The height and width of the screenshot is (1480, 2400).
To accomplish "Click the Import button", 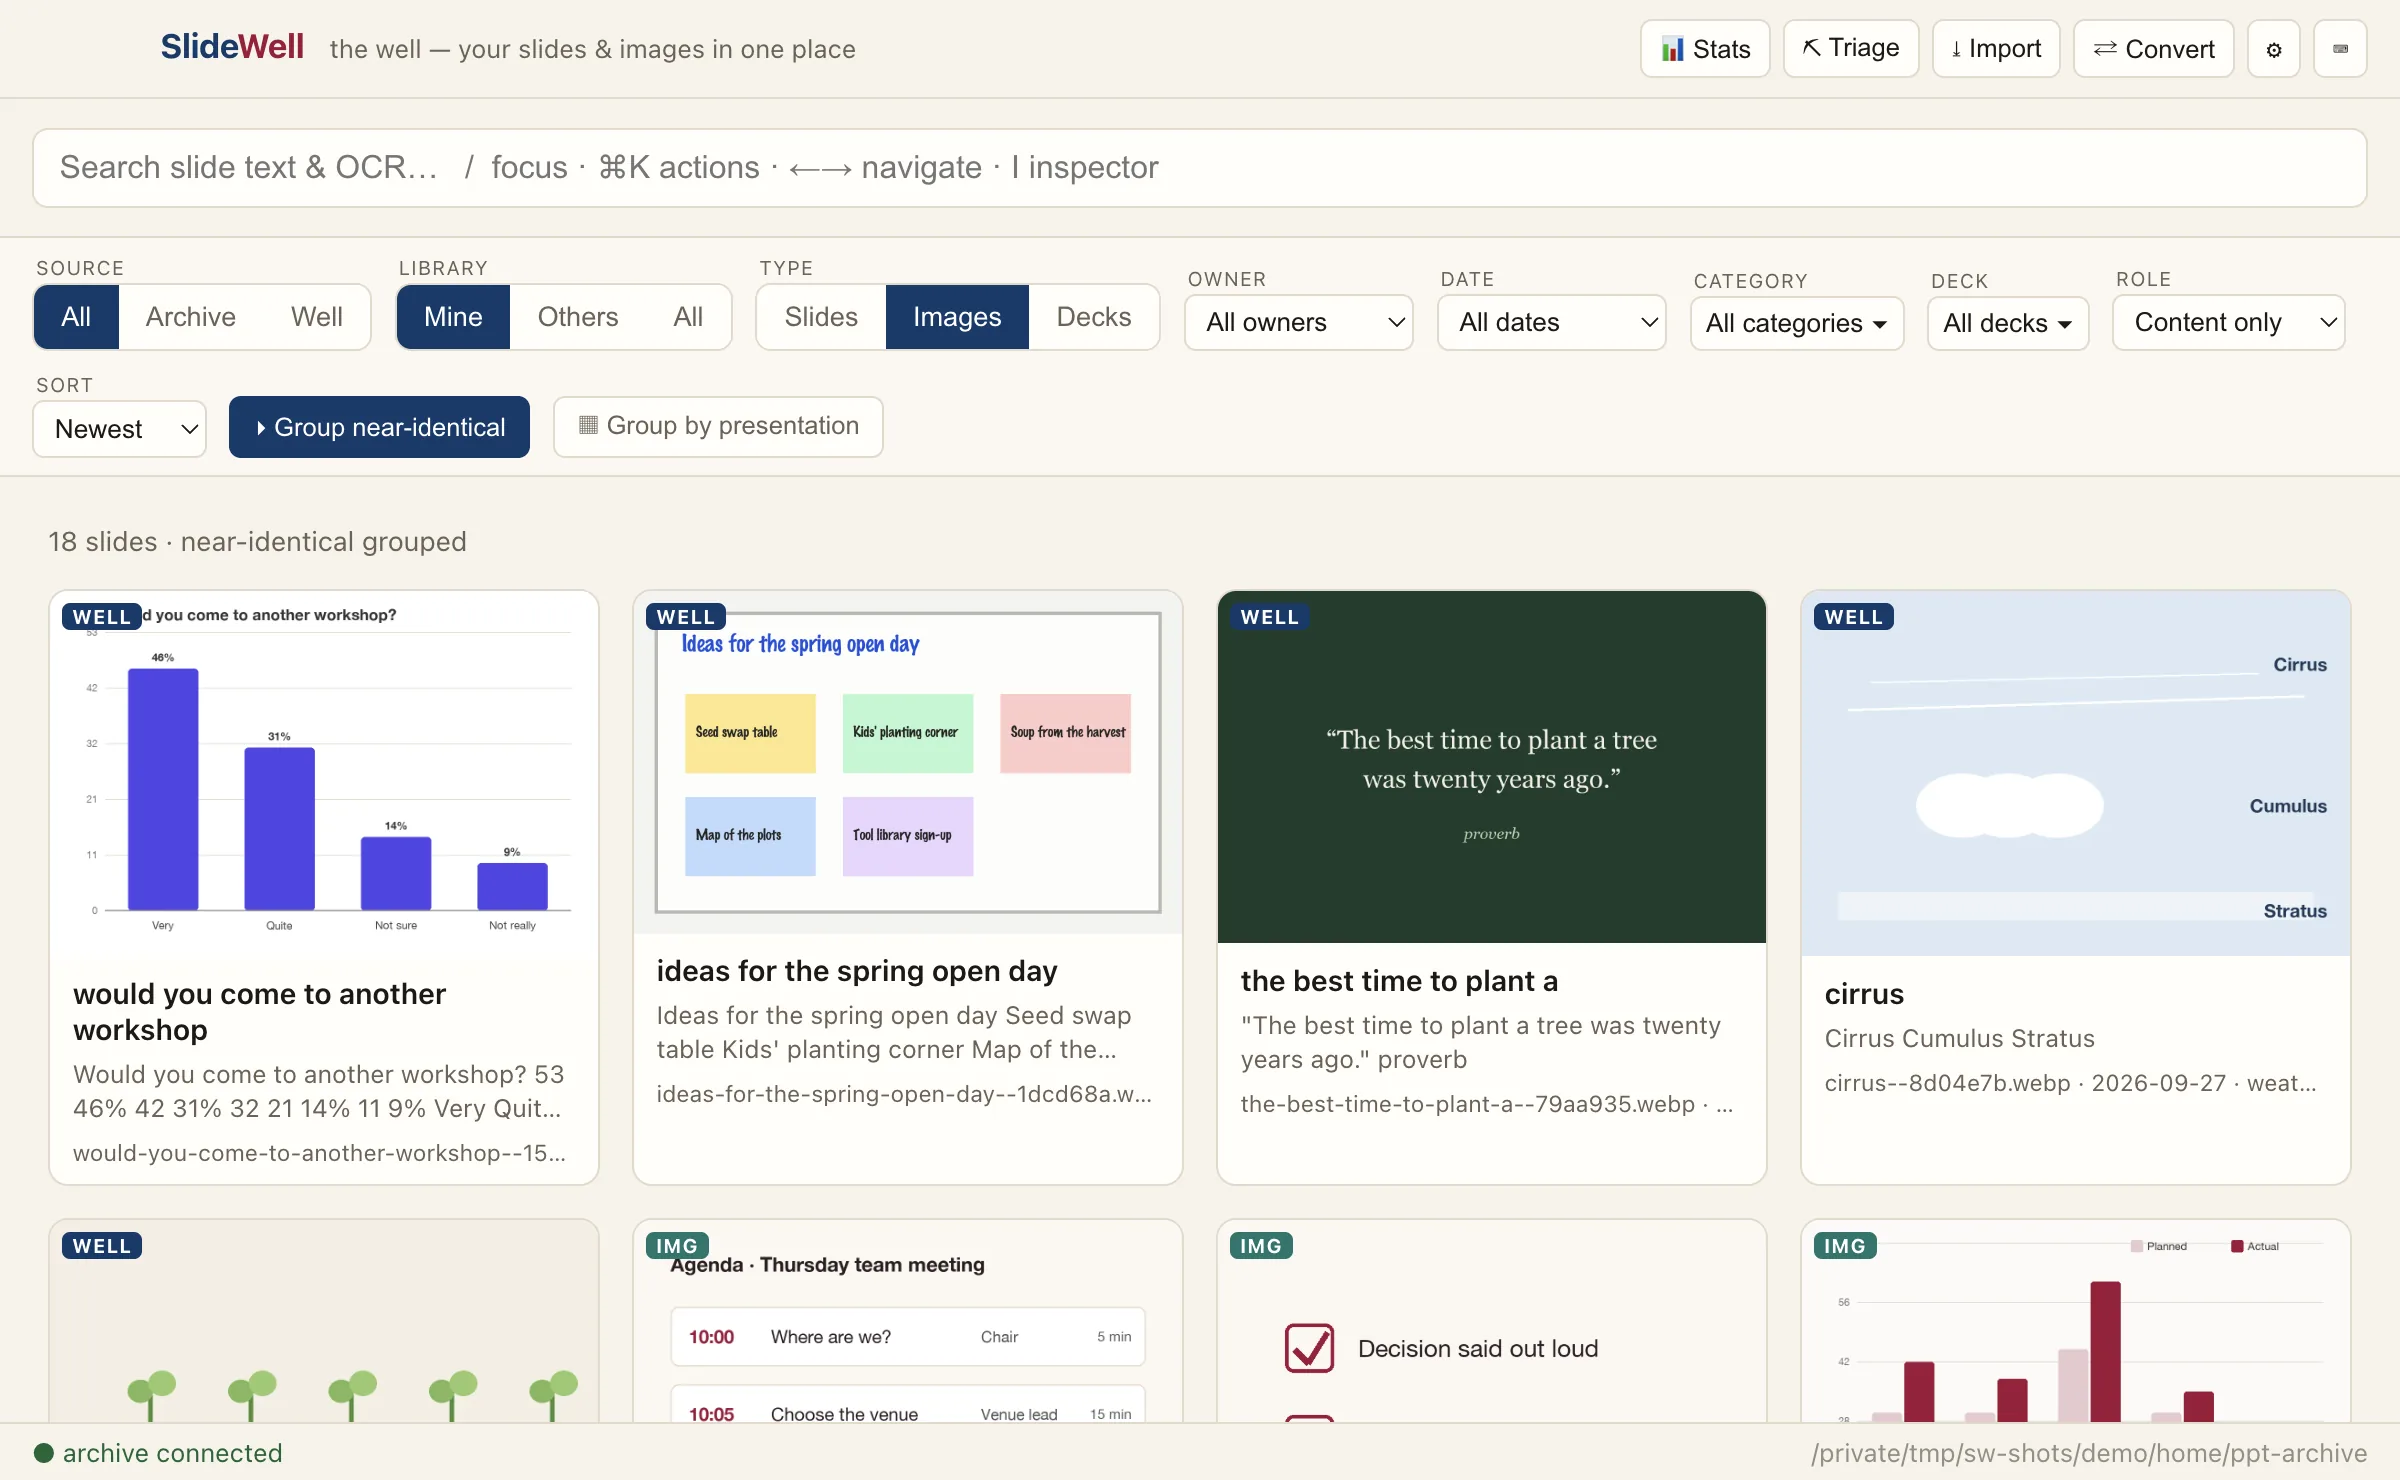I will tap(1996, 49).
